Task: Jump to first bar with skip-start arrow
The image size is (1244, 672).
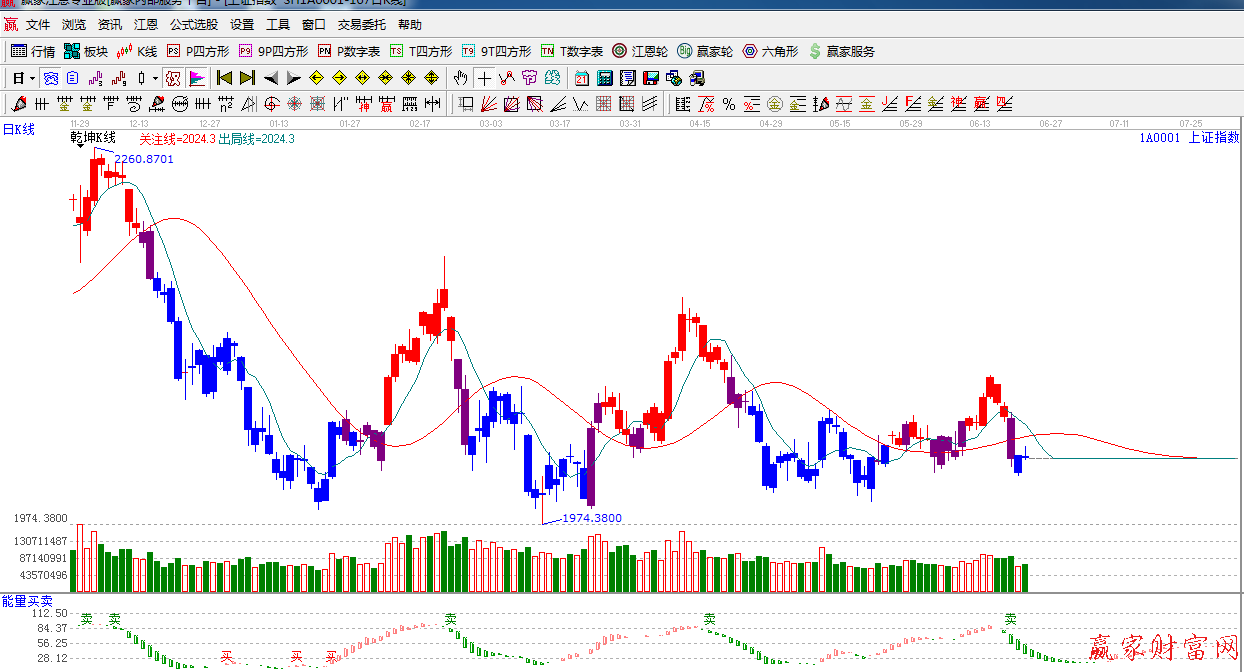Action: pyautogui.click(x=224, y=78)
